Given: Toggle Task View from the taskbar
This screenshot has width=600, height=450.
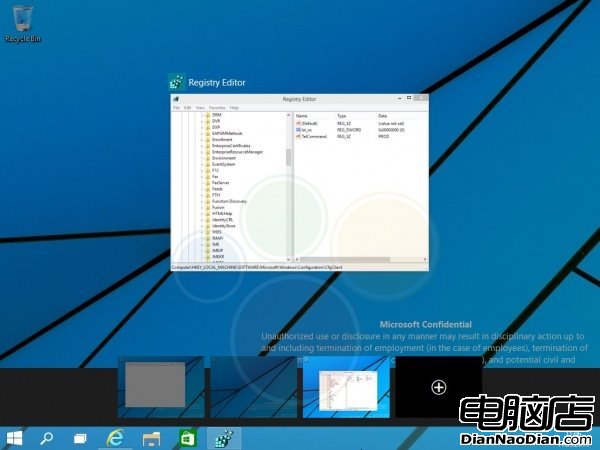Looking at the screenshot, I should click(x=80, y=438).
